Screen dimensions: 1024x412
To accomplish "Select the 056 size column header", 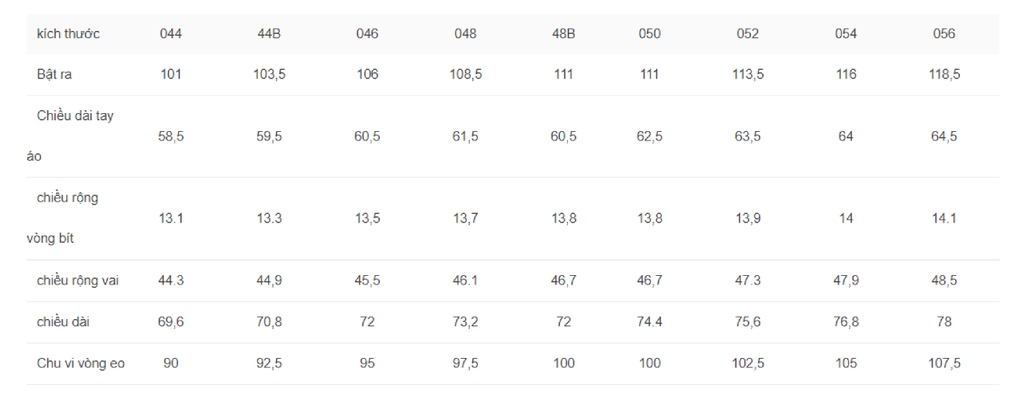I will tap(944, 34).
